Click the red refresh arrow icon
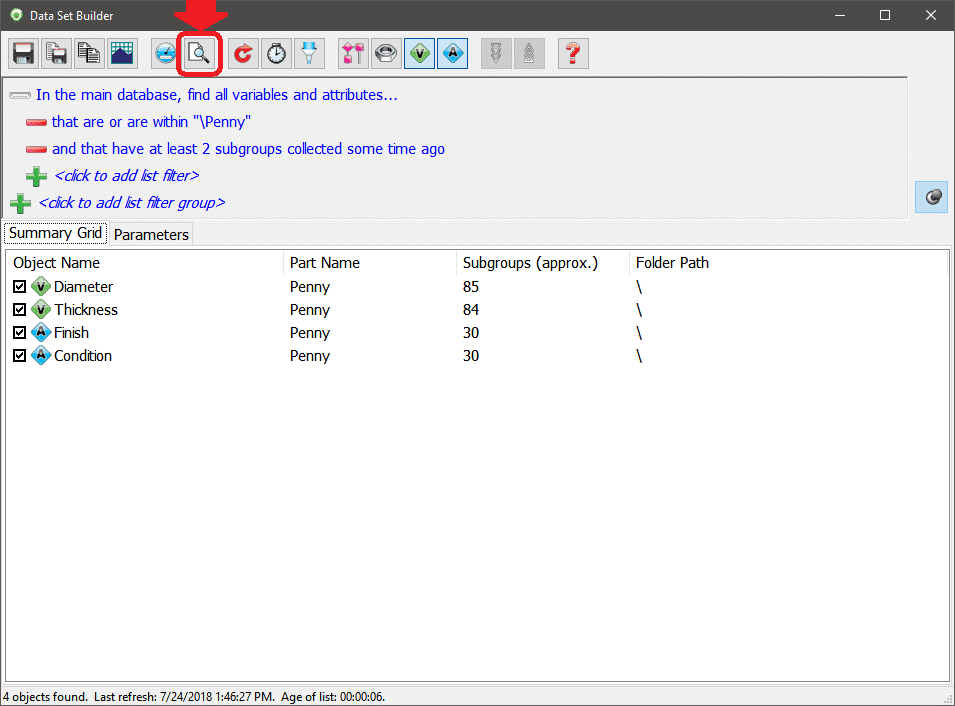 click(243, 54)
